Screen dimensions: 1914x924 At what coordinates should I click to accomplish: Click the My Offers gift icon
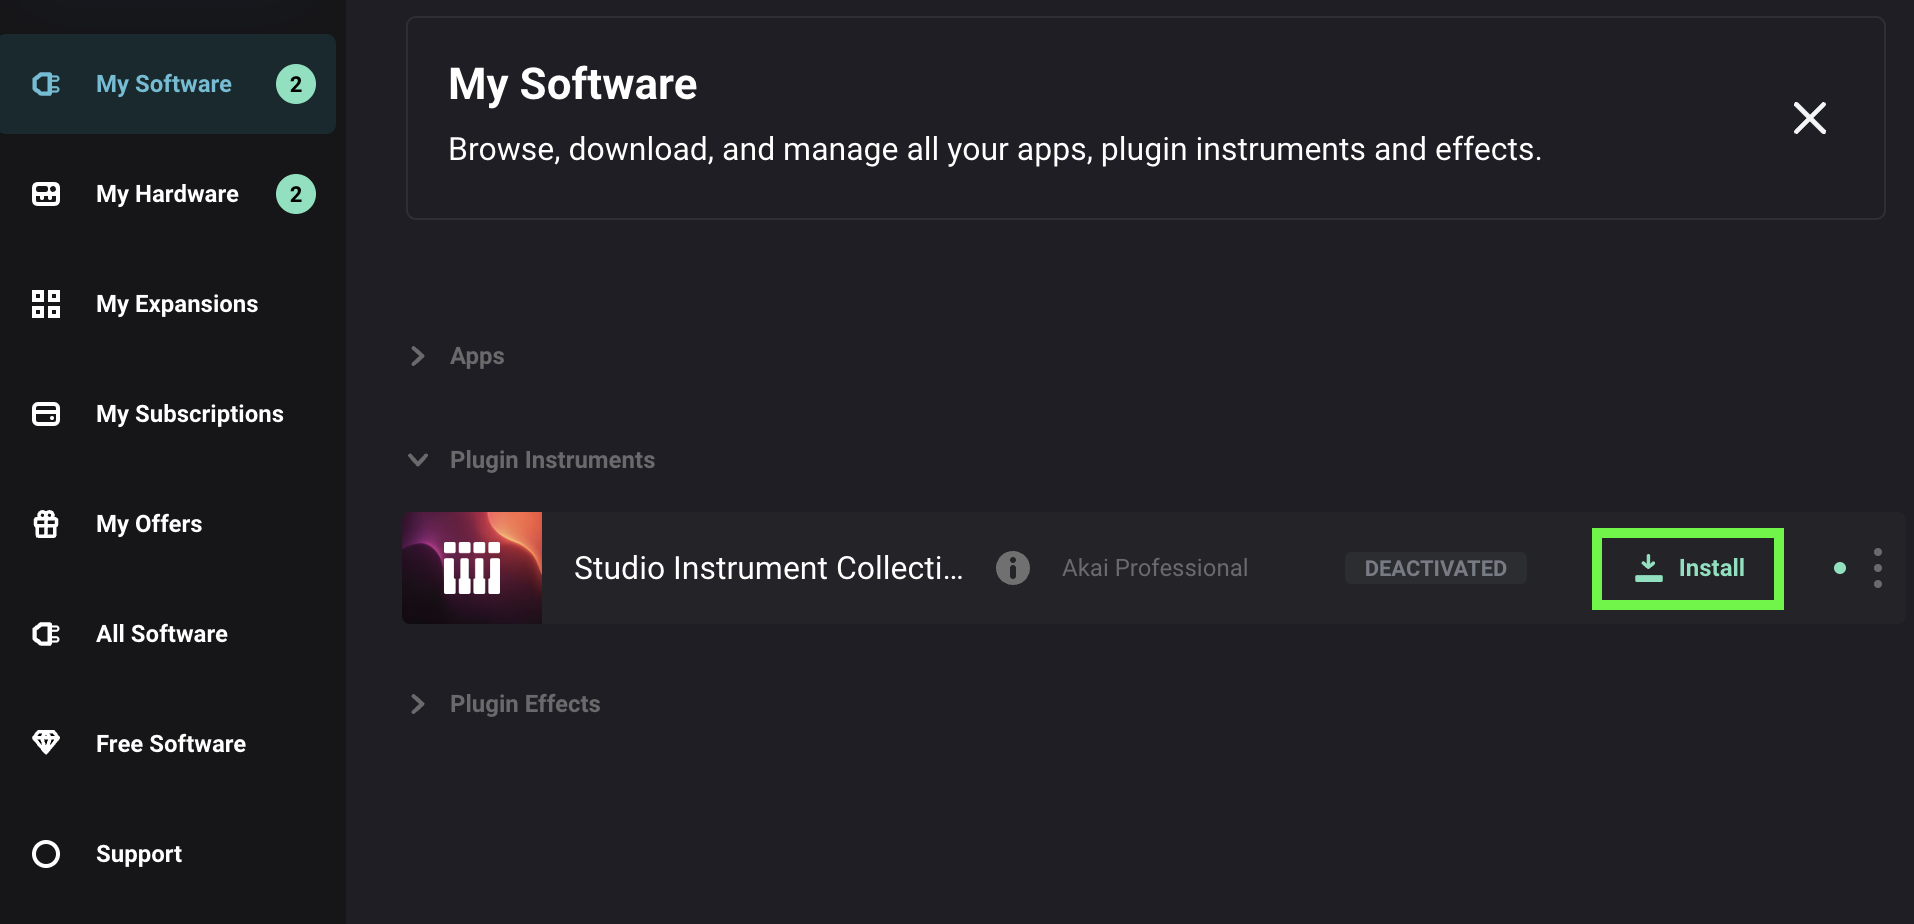46,524
